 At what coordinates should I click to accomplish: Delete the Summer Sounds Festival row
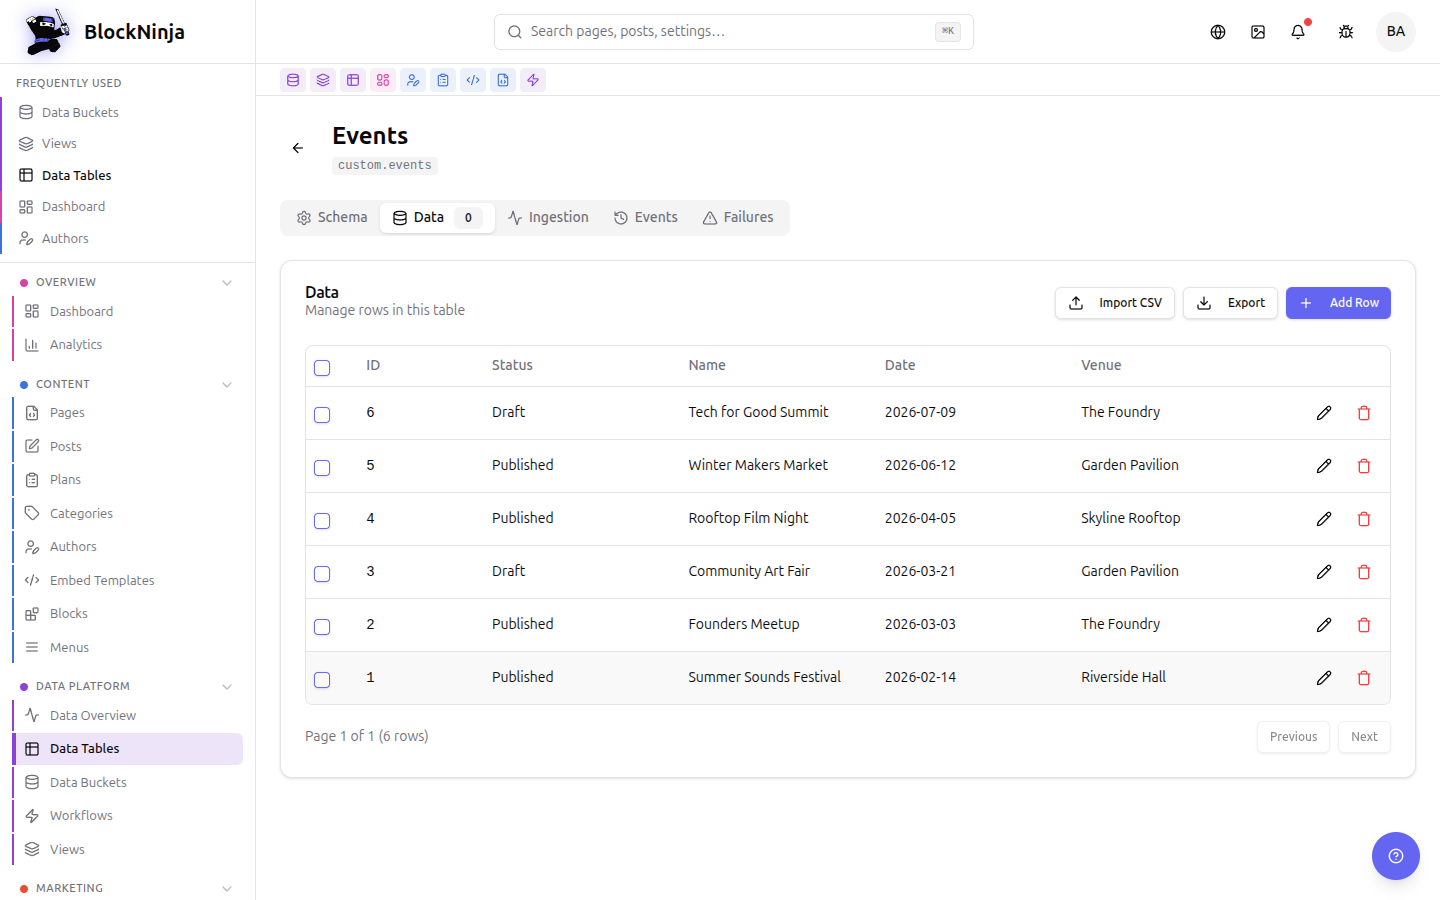1364,678
